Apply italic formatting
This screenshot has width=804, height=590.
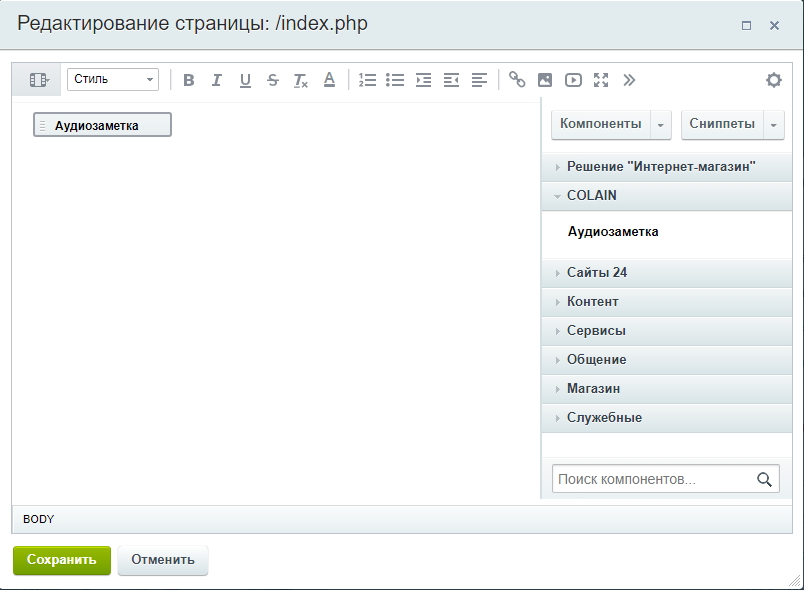pyautogui.click(x=216, y=80)
